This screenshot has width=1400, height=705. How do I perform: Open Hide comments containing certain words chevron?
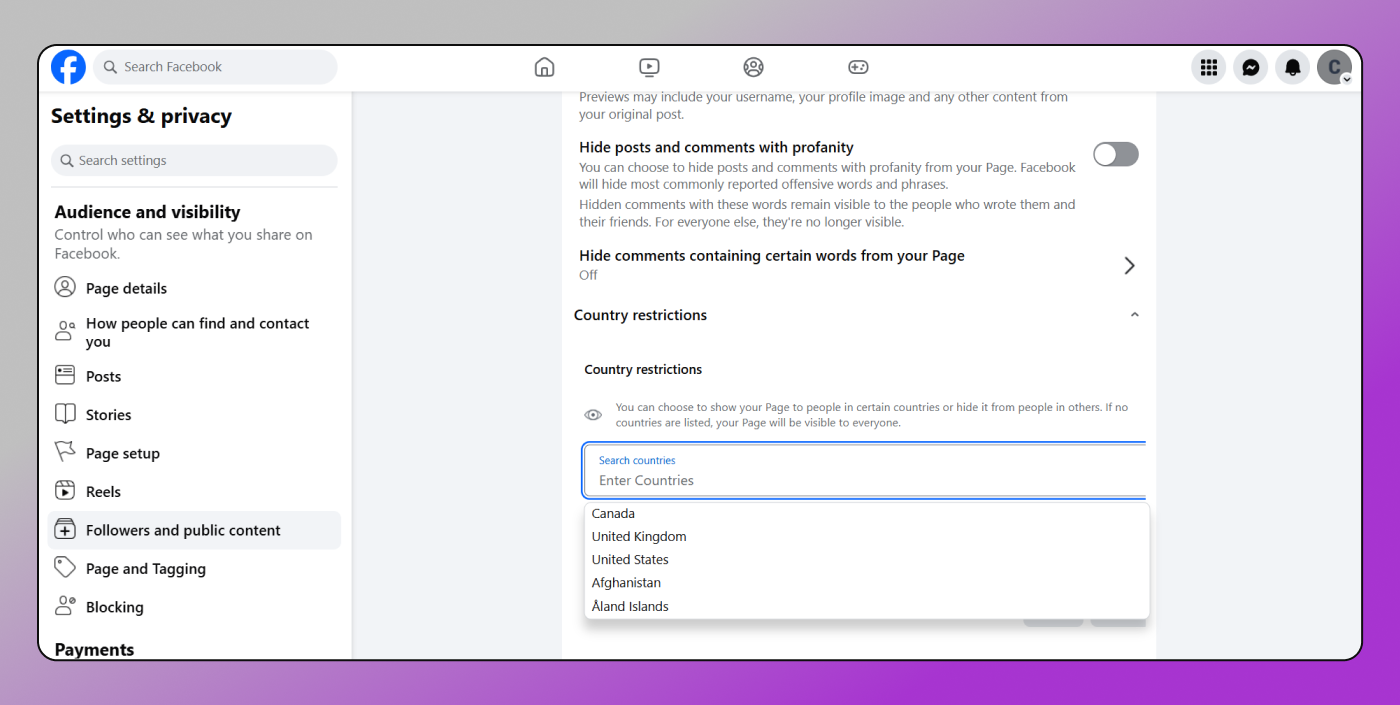(x=1129, y=265)
